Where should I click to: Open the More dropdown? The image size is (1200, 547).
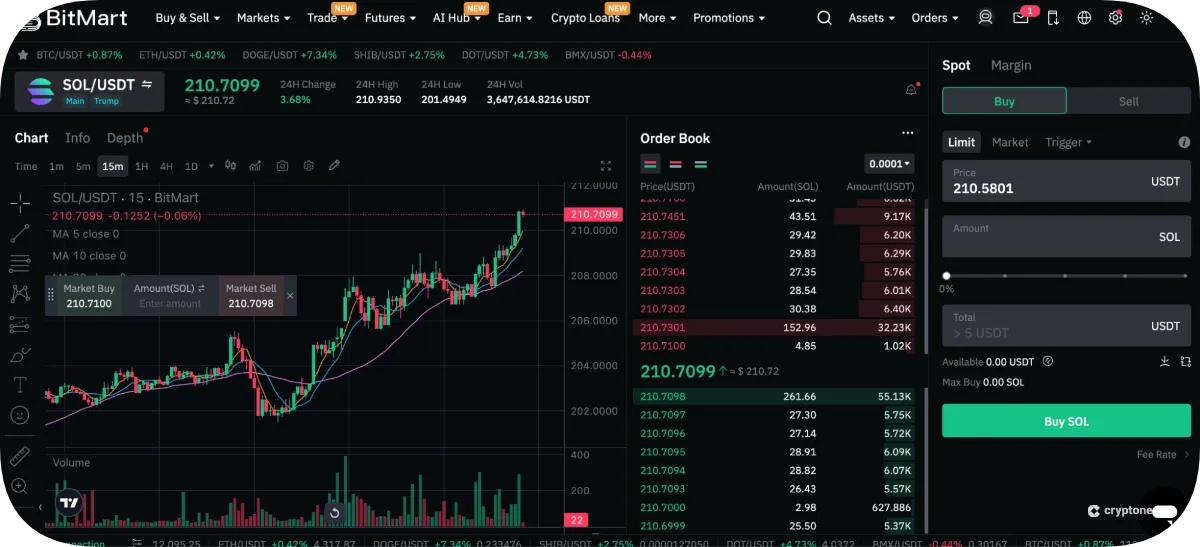(x=657, y=18)
